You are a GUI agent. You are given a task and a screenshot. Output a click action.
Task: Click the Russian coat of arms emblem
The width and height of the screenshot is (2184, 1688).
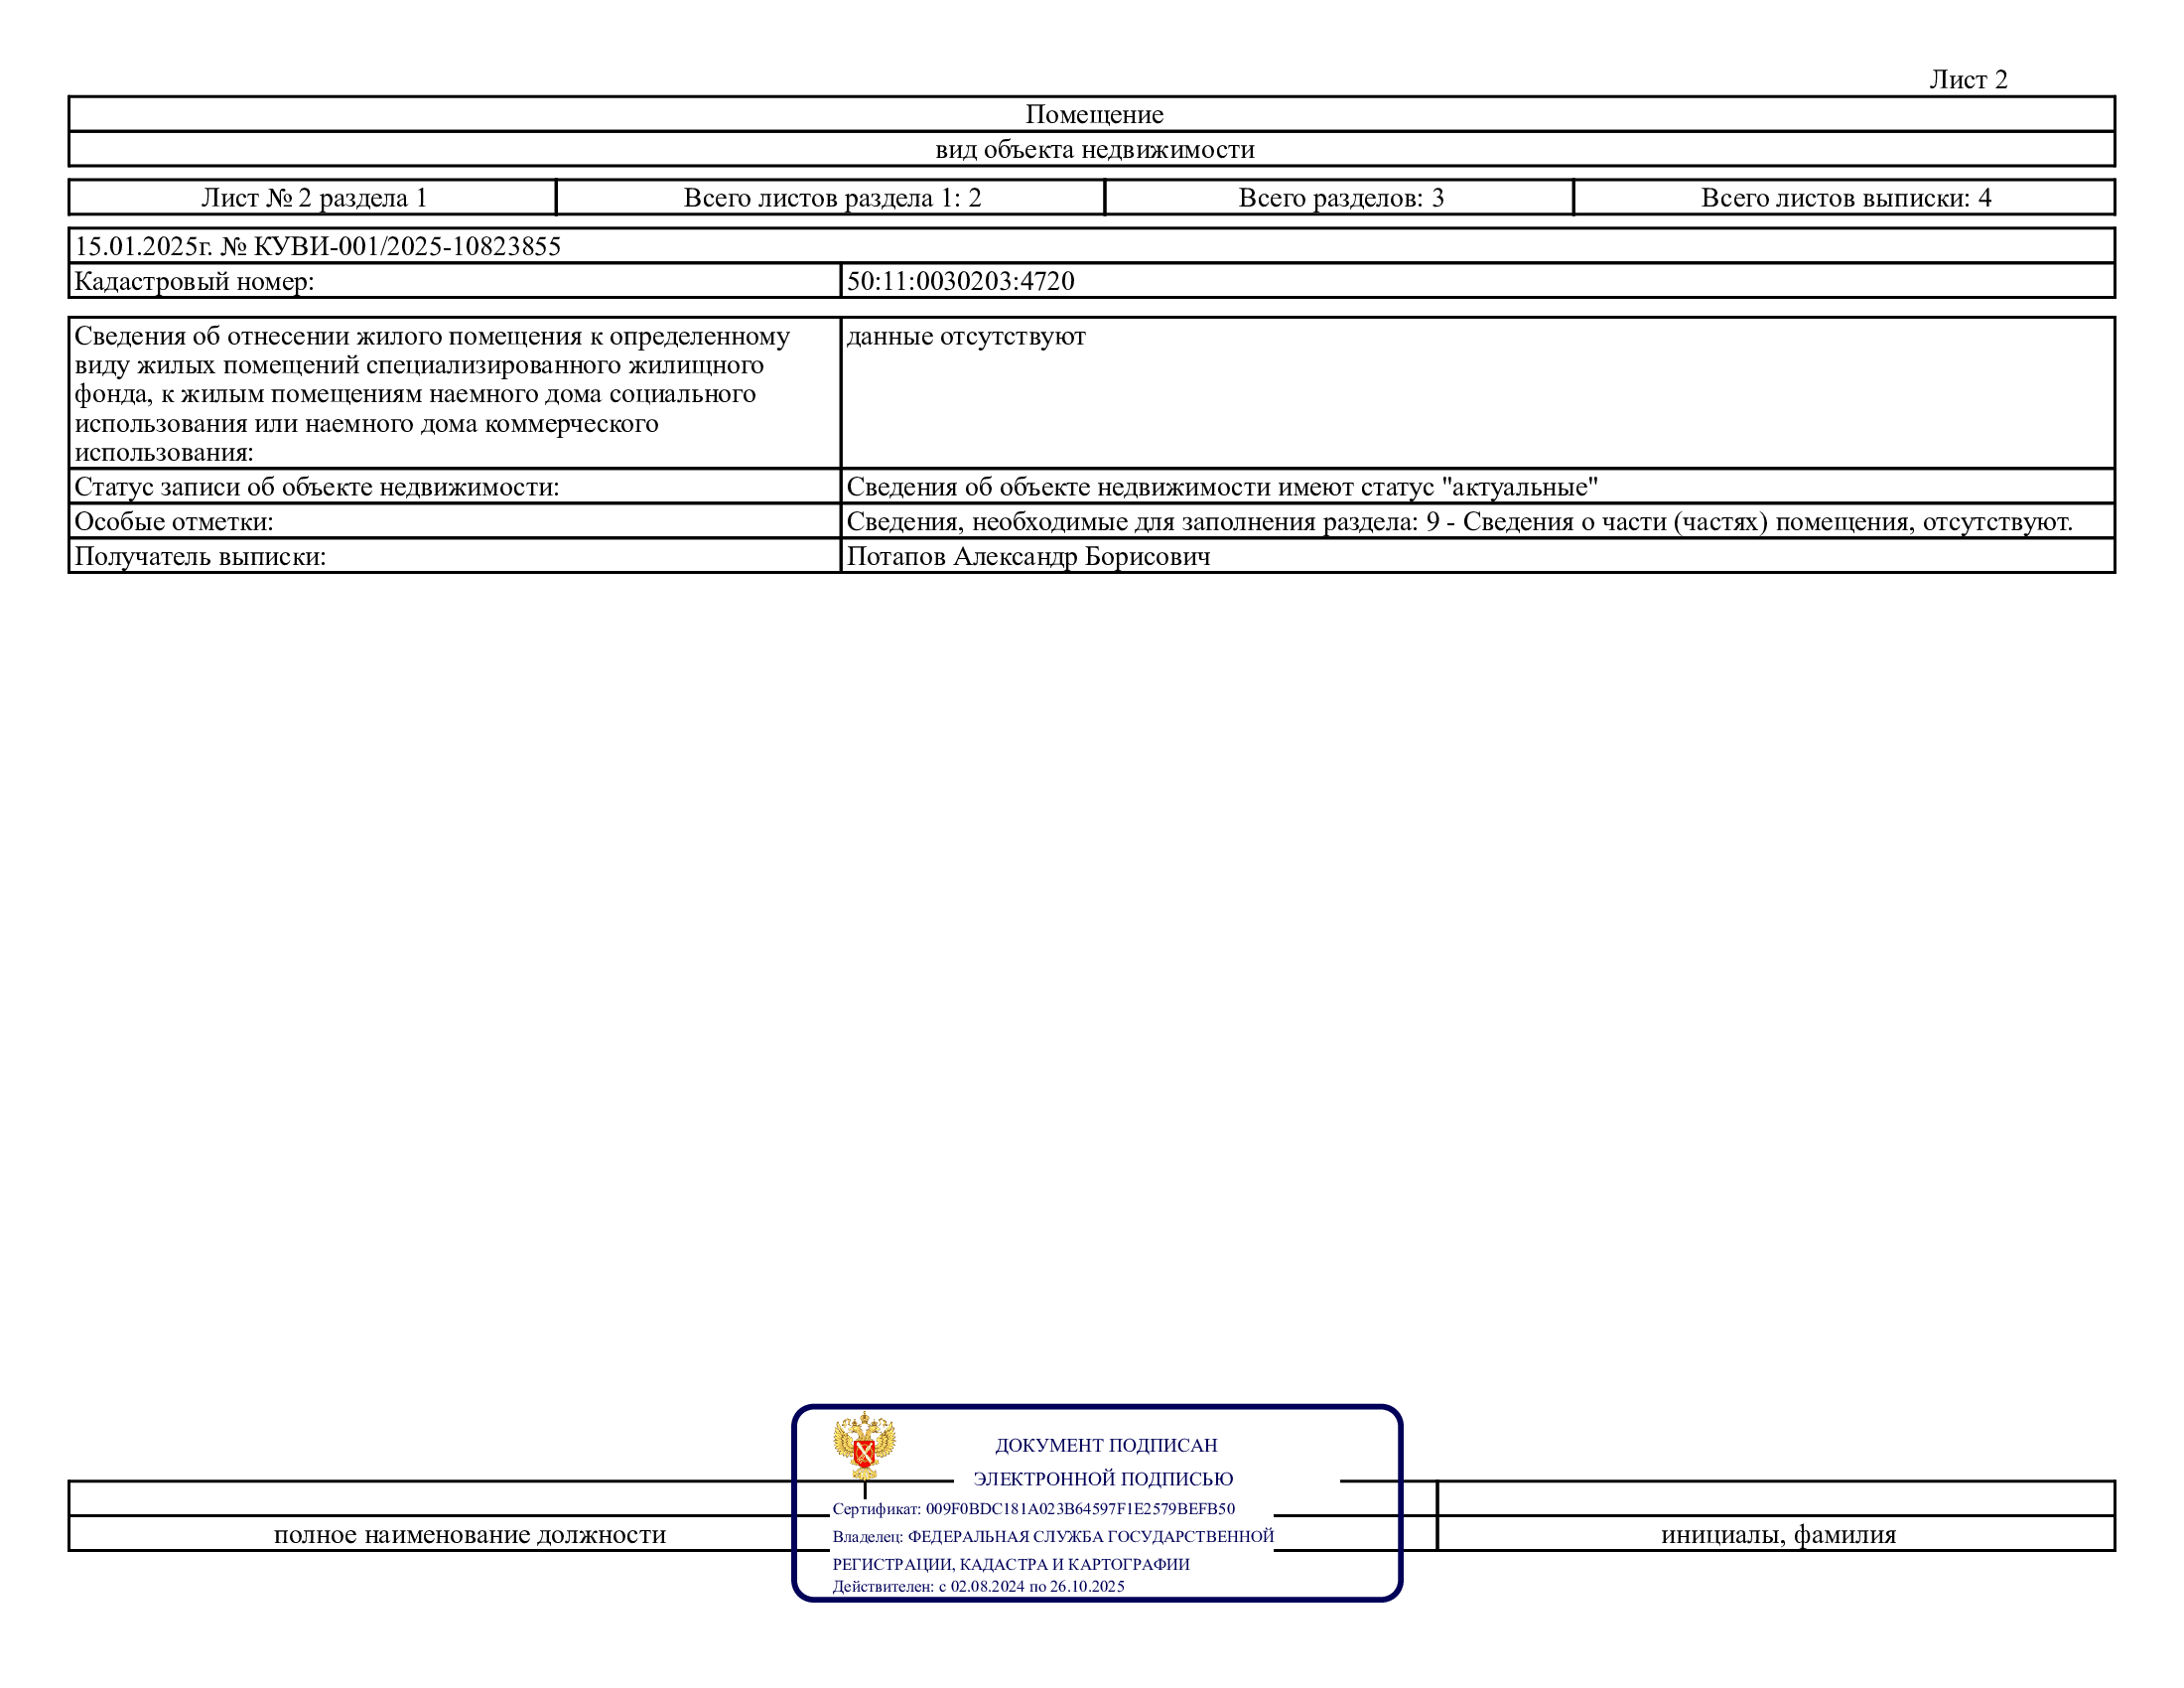tap(864, 1446)
